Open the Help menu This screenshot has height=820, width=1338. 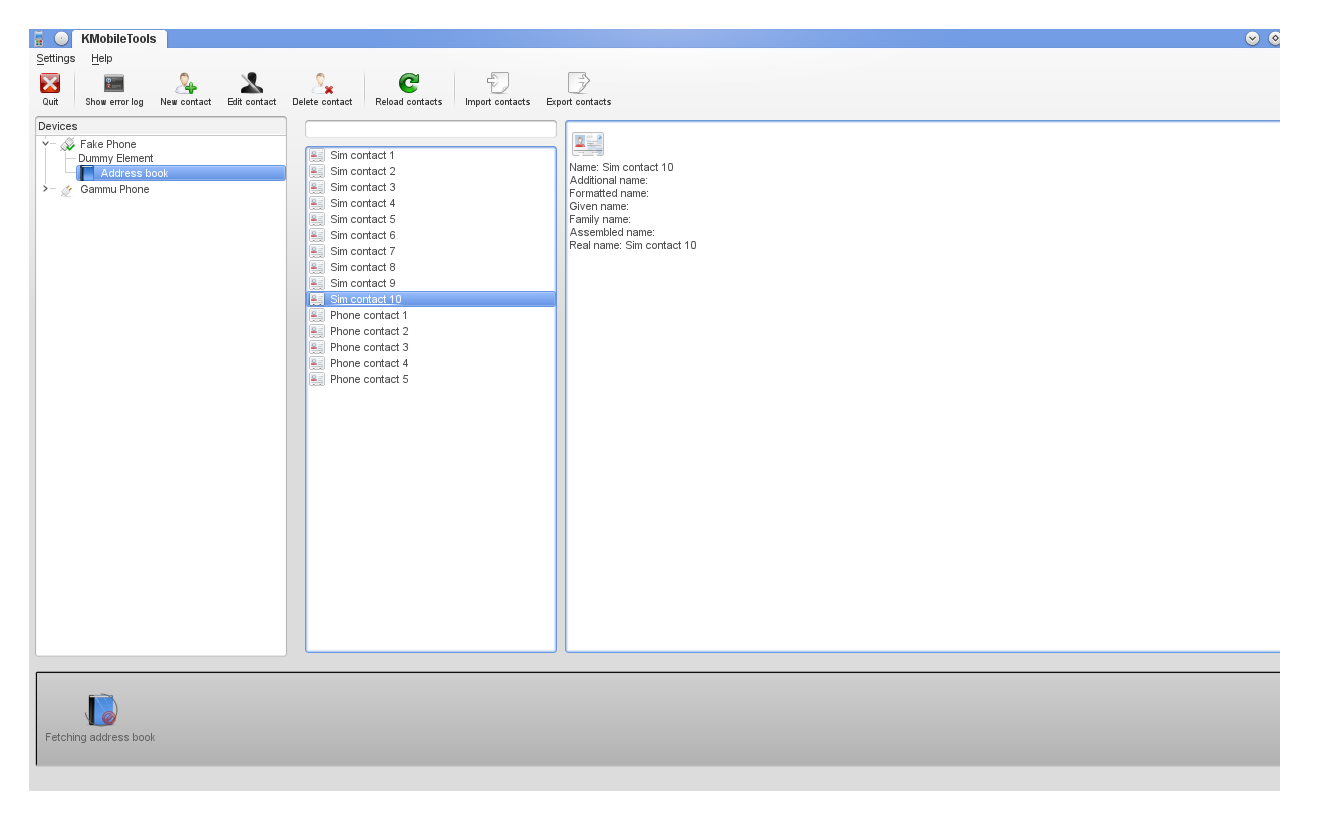[x=102, y=58]
